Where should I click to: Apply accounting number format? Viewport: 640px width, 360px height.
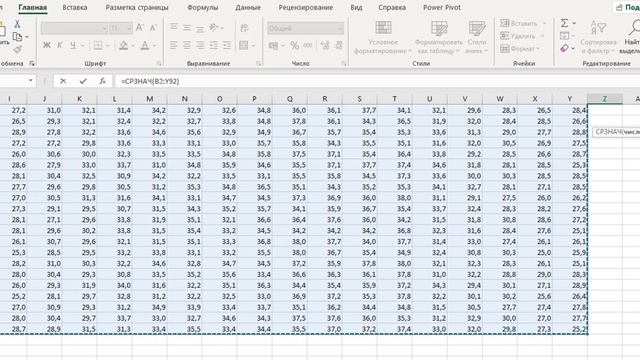[x=273, y=45]
